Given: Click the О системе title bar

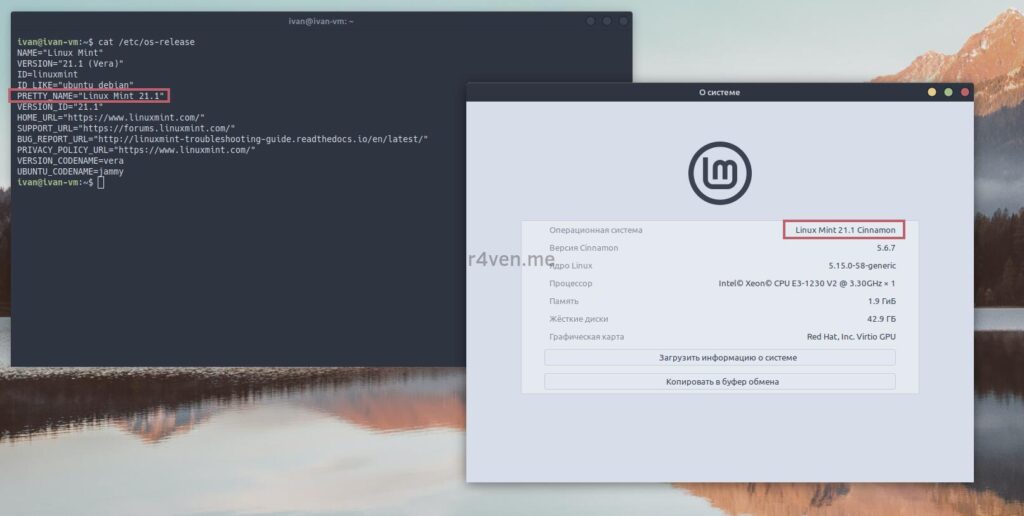Looking at the screenshot, I should pos(719,92).
